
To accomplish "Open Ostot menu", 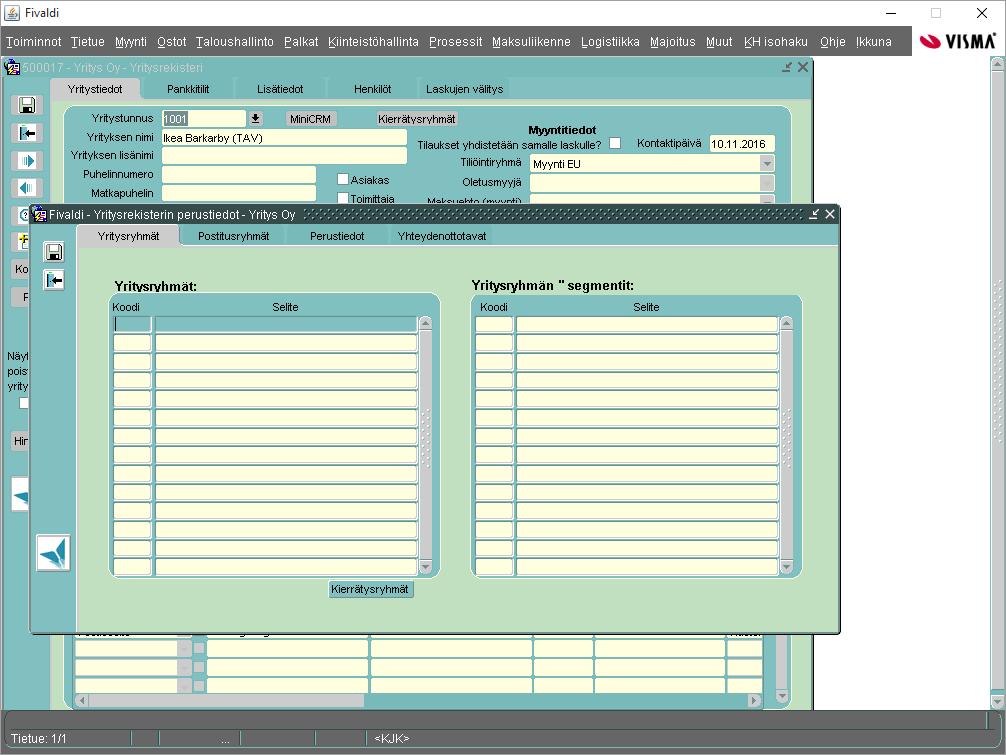I will tap(172, 42).
